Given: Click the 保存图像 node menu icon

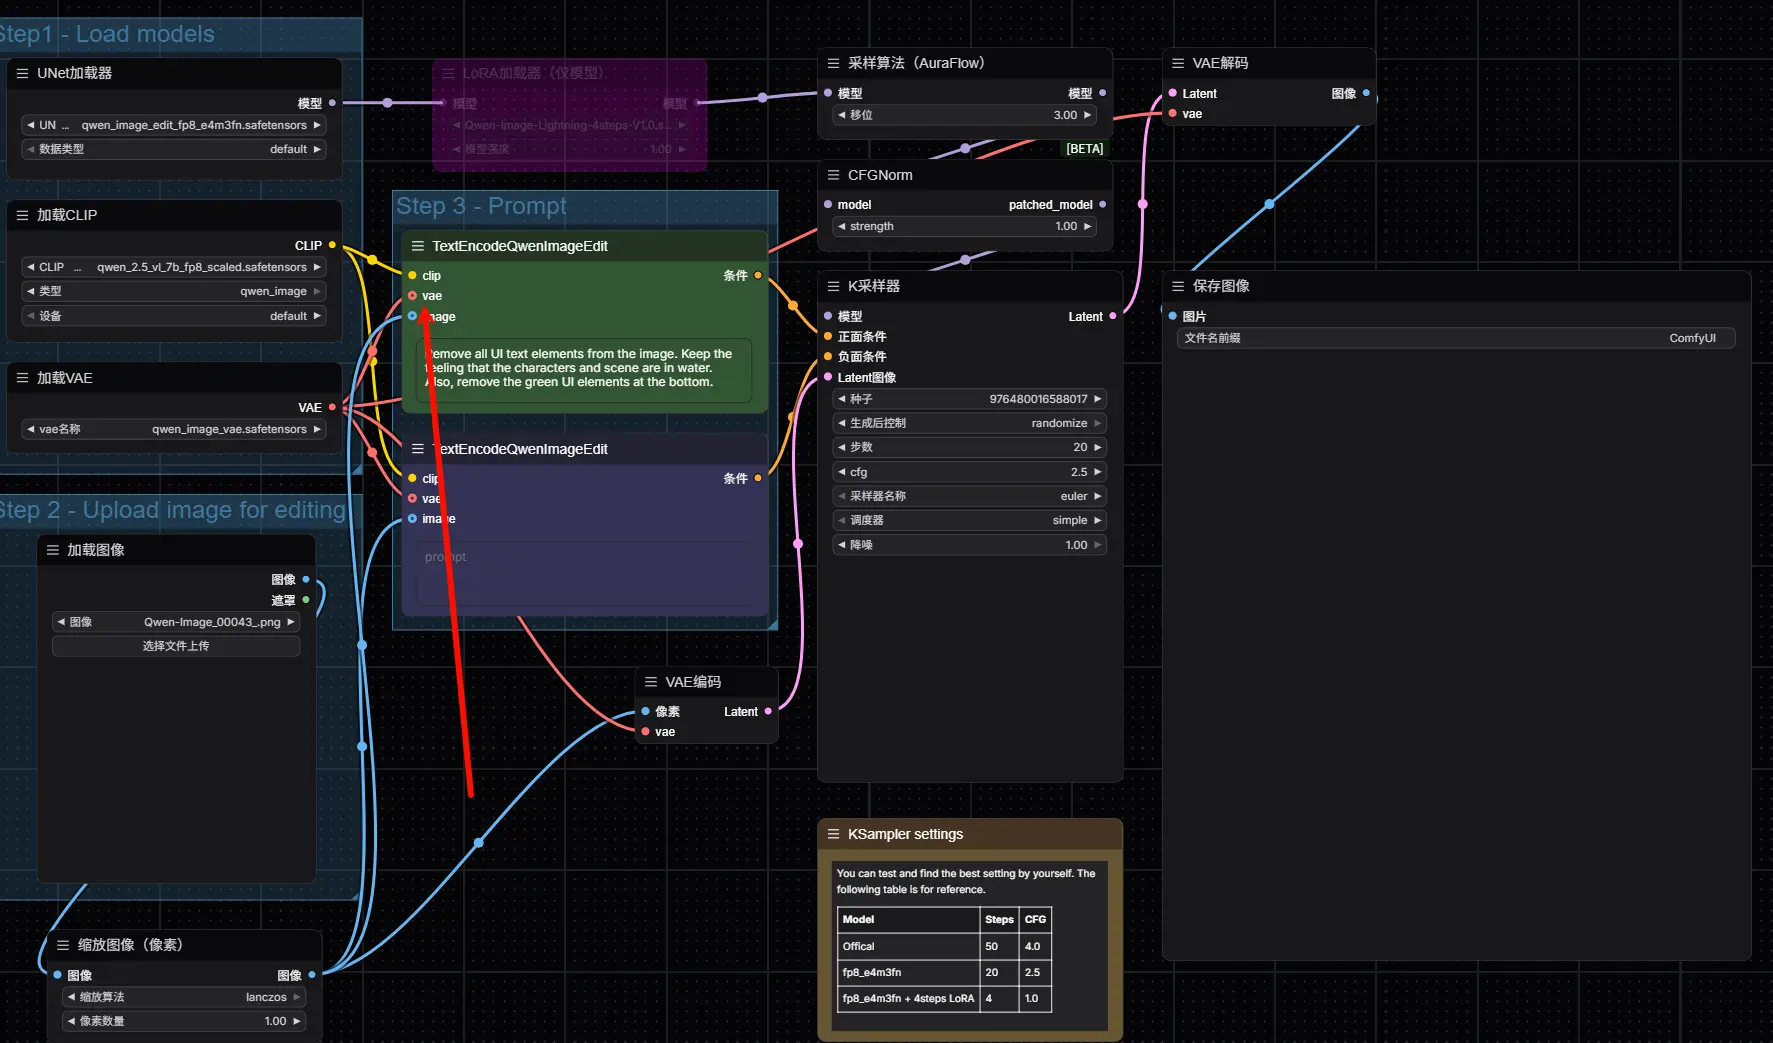Looking at the screenshot, I should point(1178,286).
